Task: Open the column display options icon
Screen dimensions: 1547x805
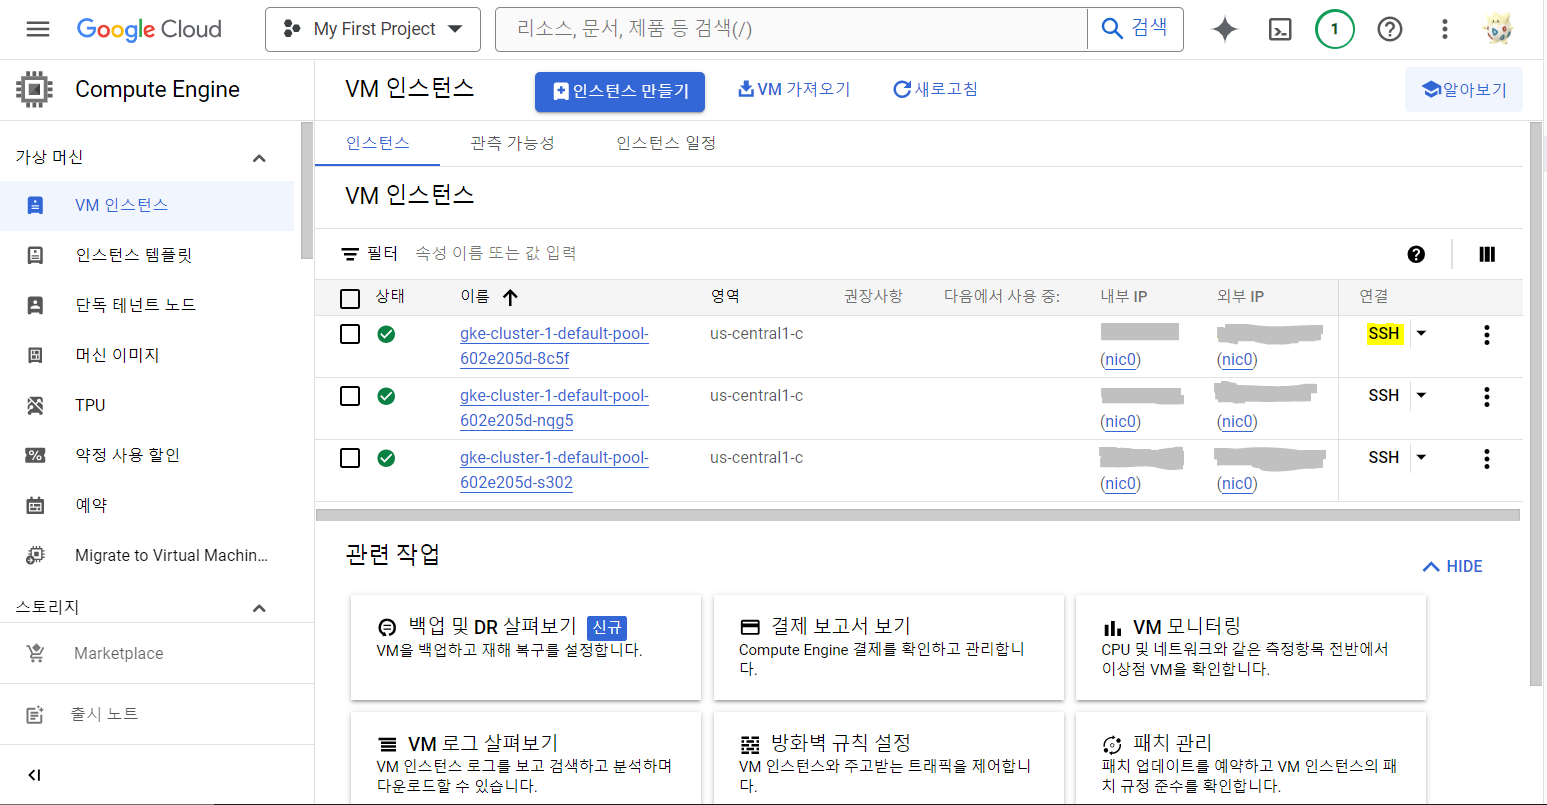Action: point(1487,254)
